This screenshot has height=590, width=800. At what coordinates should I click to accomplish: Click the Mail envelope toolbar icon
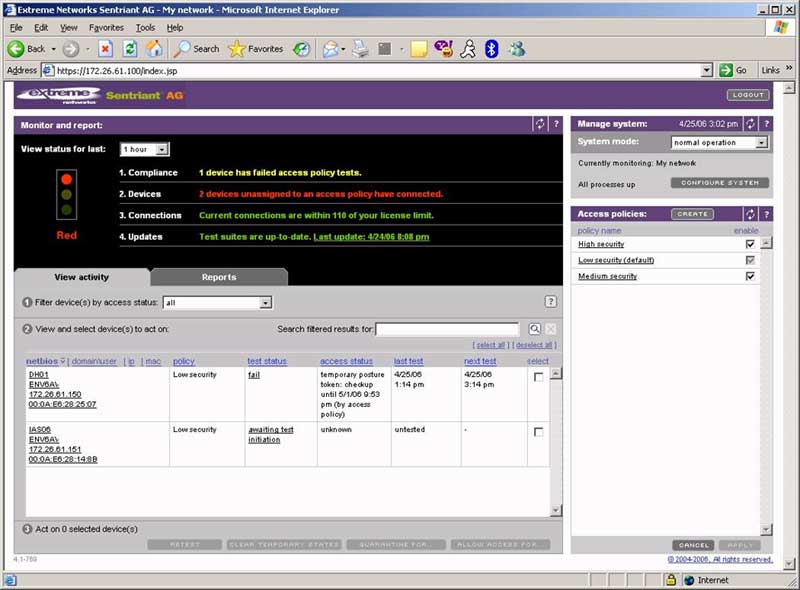331,49
